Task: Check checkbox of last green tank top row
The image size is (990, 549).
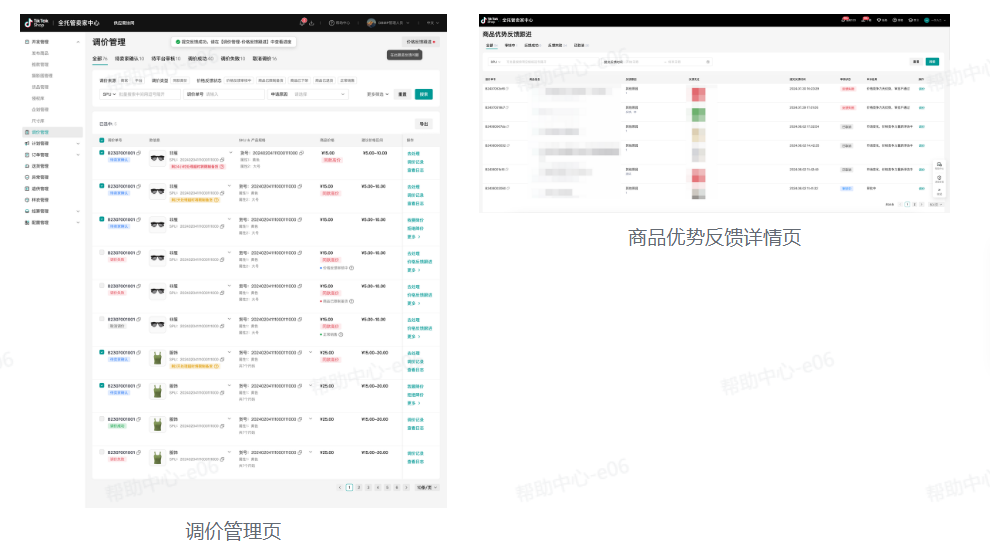Action: [102, 452]
